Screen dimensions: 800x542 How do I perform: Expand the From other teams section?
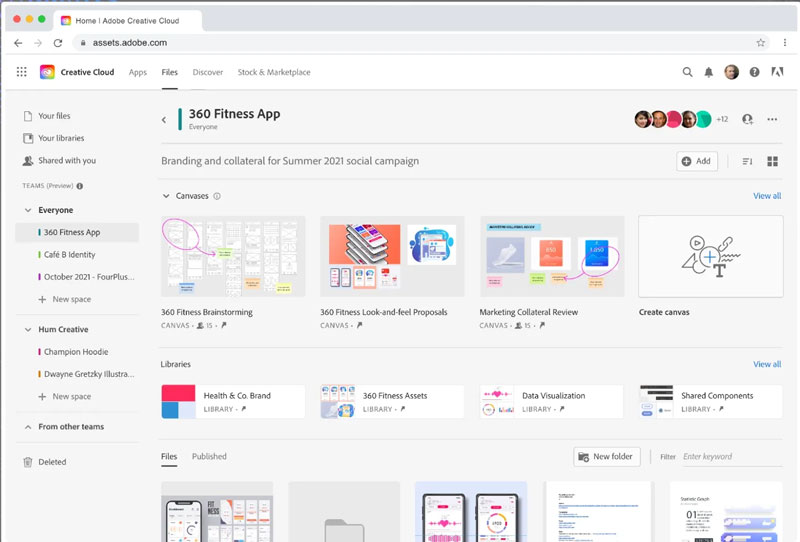pyautogui.click(x=28, y=427)
